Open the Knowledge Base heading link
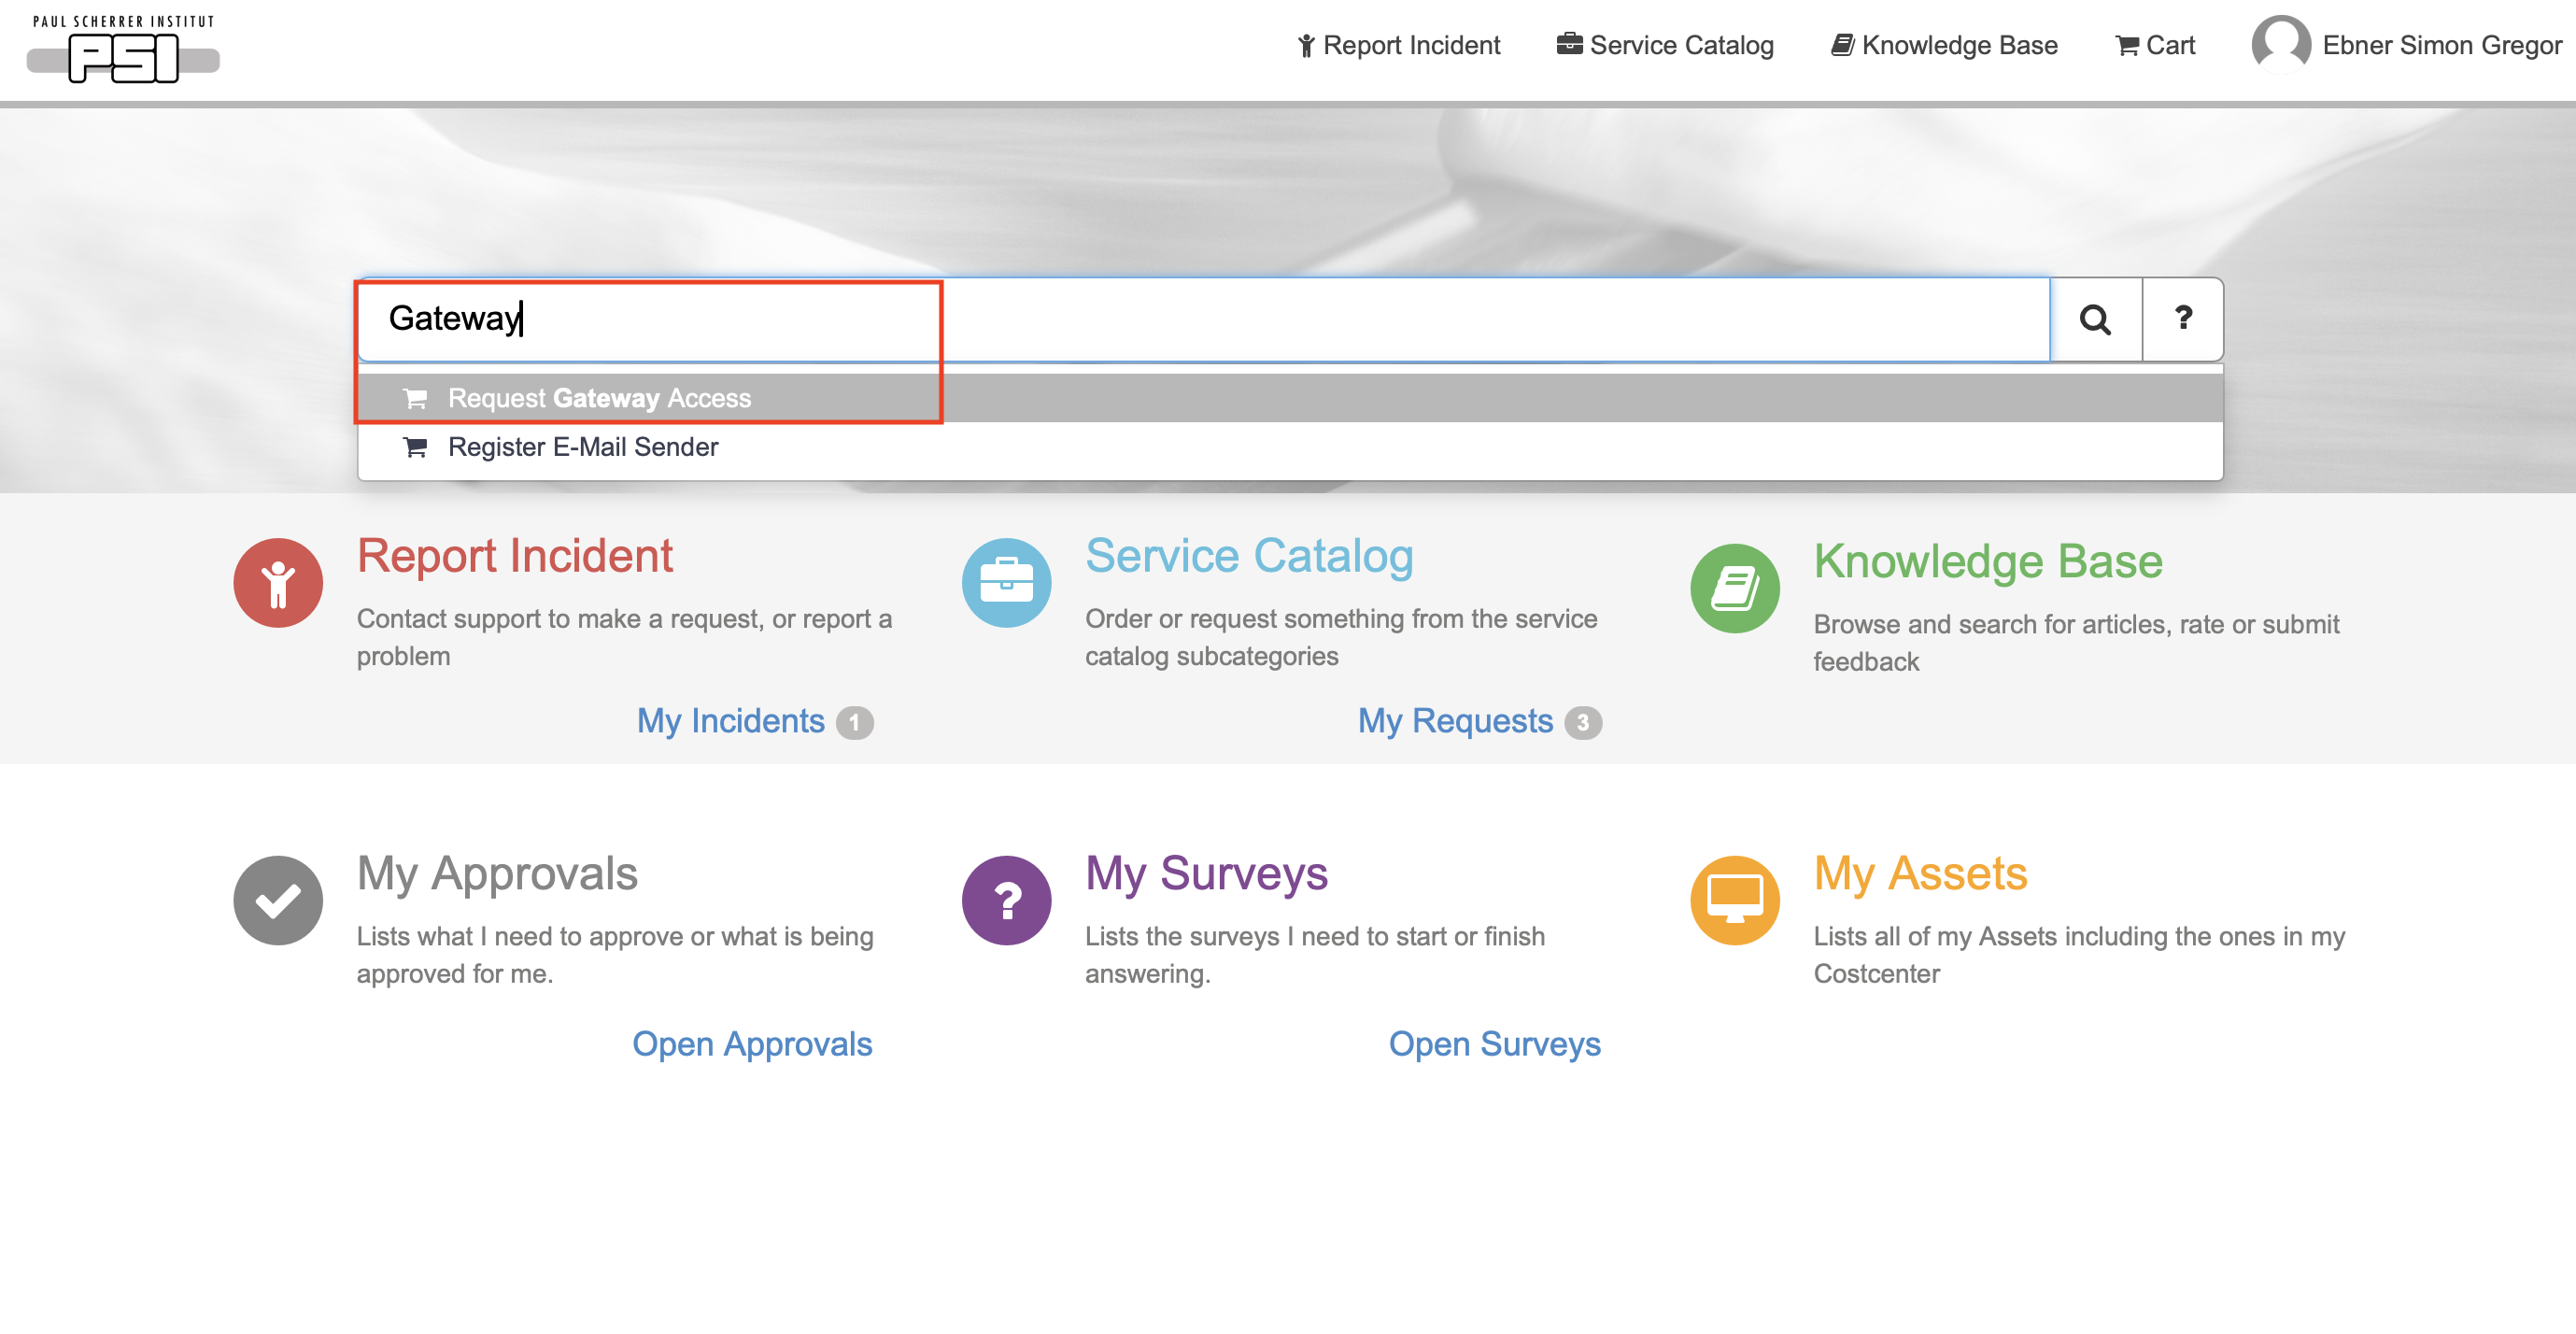 tap(1988, 561)
